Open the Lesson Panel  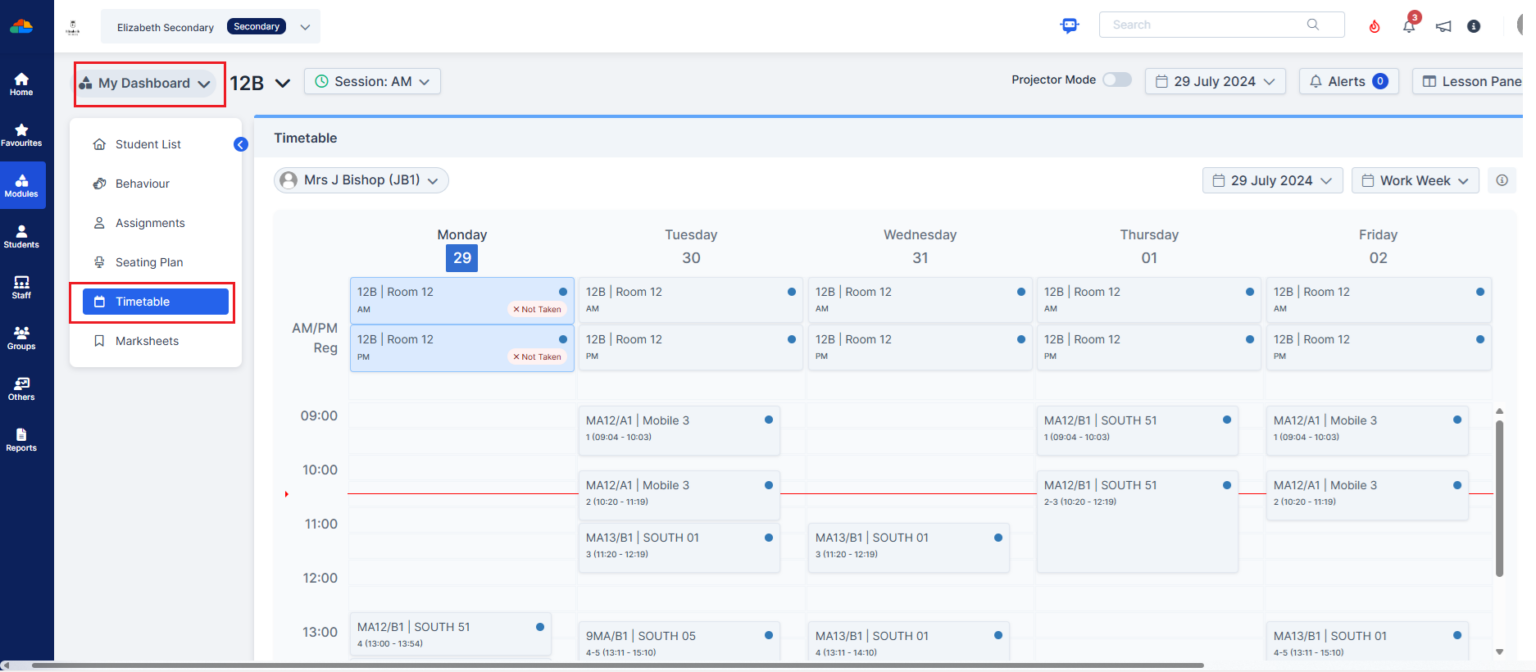coord(1482,81)
